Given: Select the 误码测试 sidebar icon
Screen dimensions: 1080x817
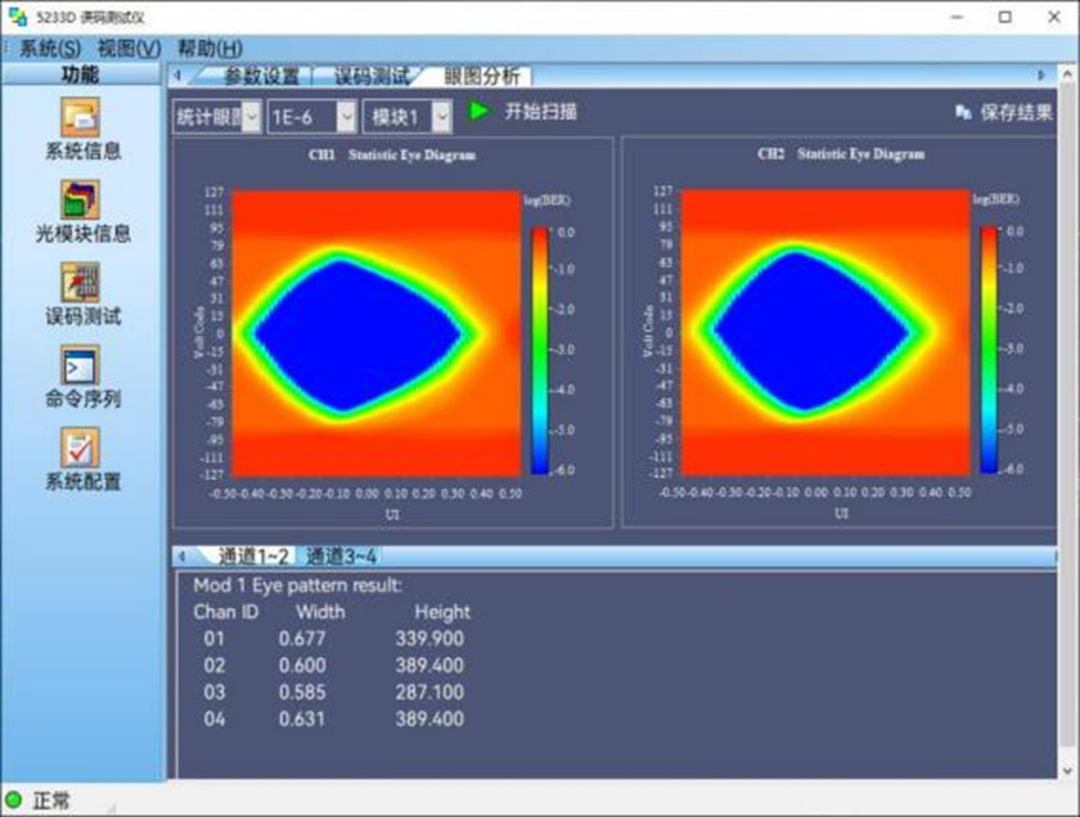Looking at the screenshot, I should click(x=81, y=283).
